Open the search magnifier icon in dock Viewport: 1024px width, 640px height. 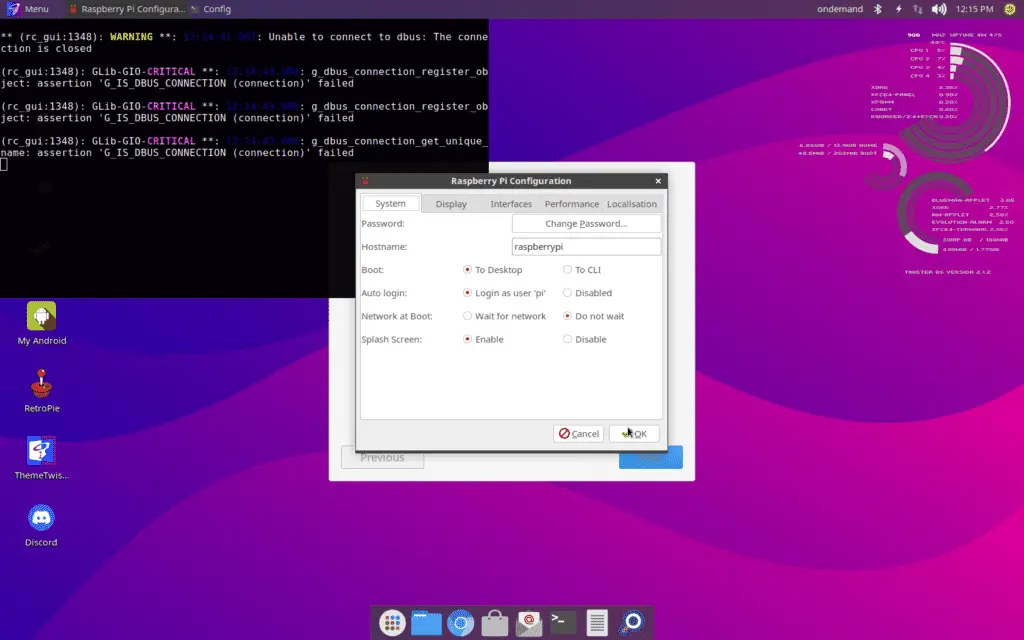point(632,623)
